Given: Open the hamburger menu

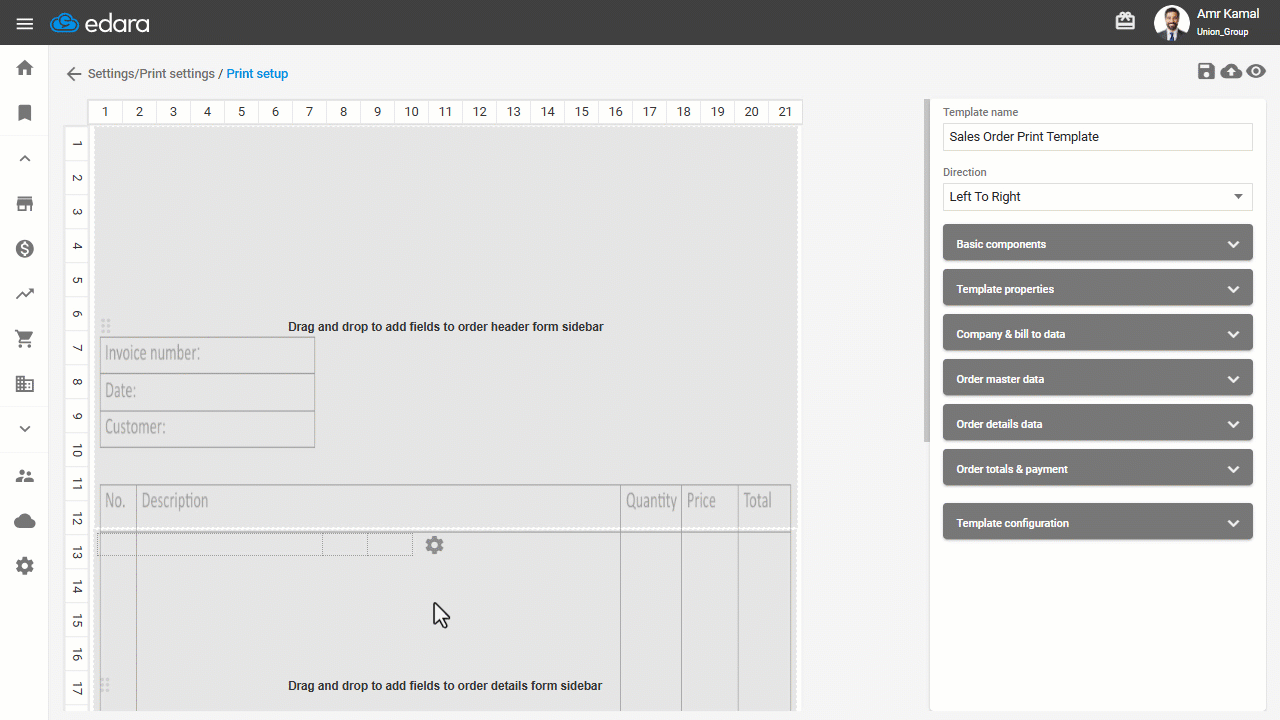Looking at the screenshot, I should [25, 23].
